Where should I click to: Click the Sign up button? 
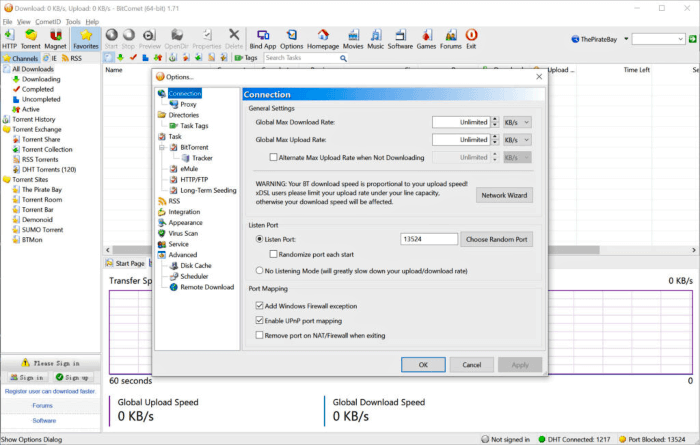coord(72,378)
